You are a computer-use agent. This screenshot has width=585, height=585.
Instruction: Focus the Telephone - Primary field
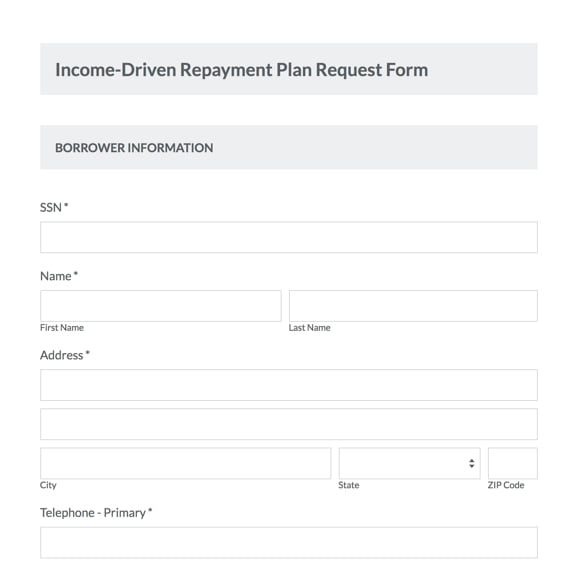(289, 542)
